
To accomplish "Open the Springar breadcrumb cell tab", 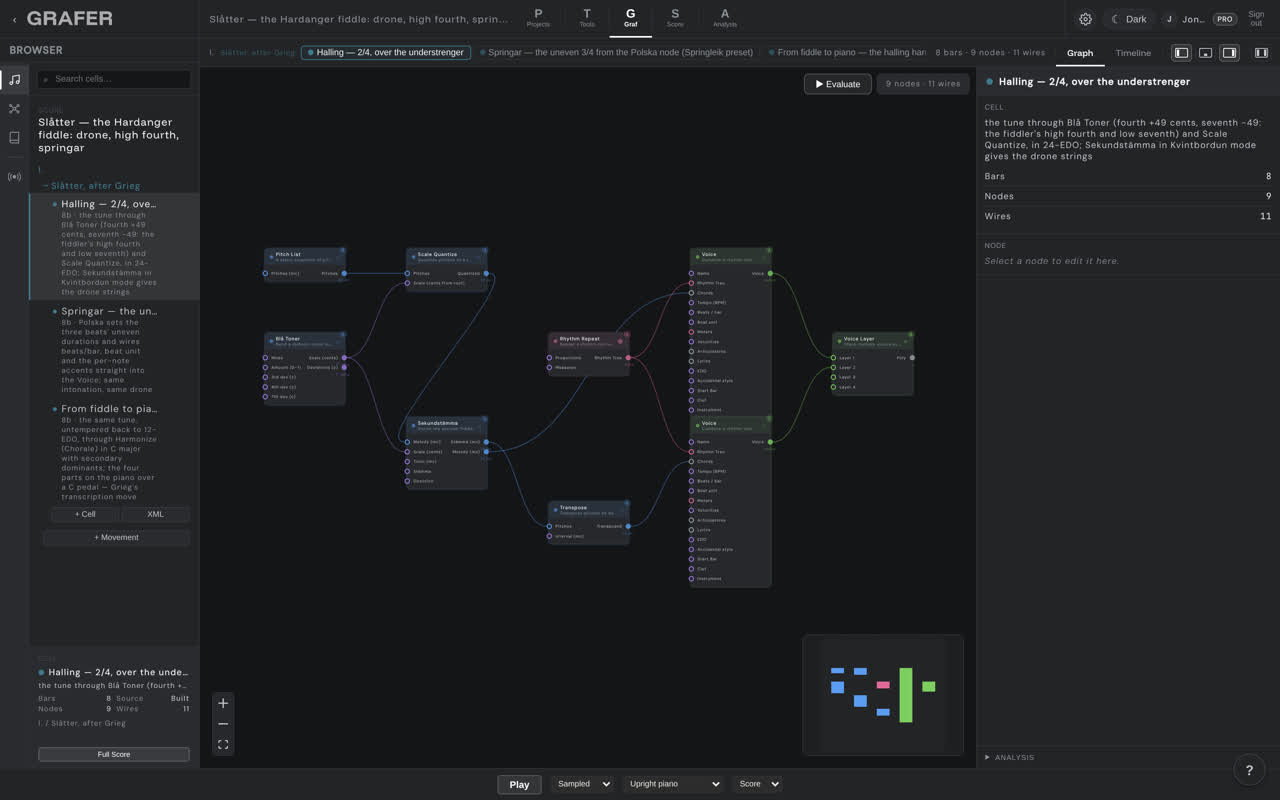I will pos(617,52).
